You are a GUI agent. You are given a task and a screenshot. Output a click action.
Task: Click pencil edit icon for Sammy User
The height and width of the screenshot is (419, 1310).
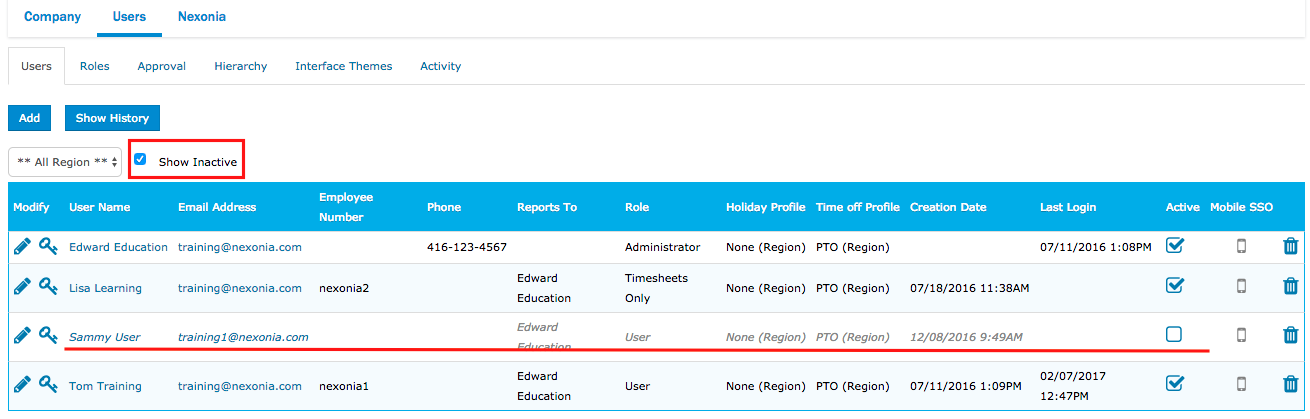pyautogui.click(x=22, y=335)
